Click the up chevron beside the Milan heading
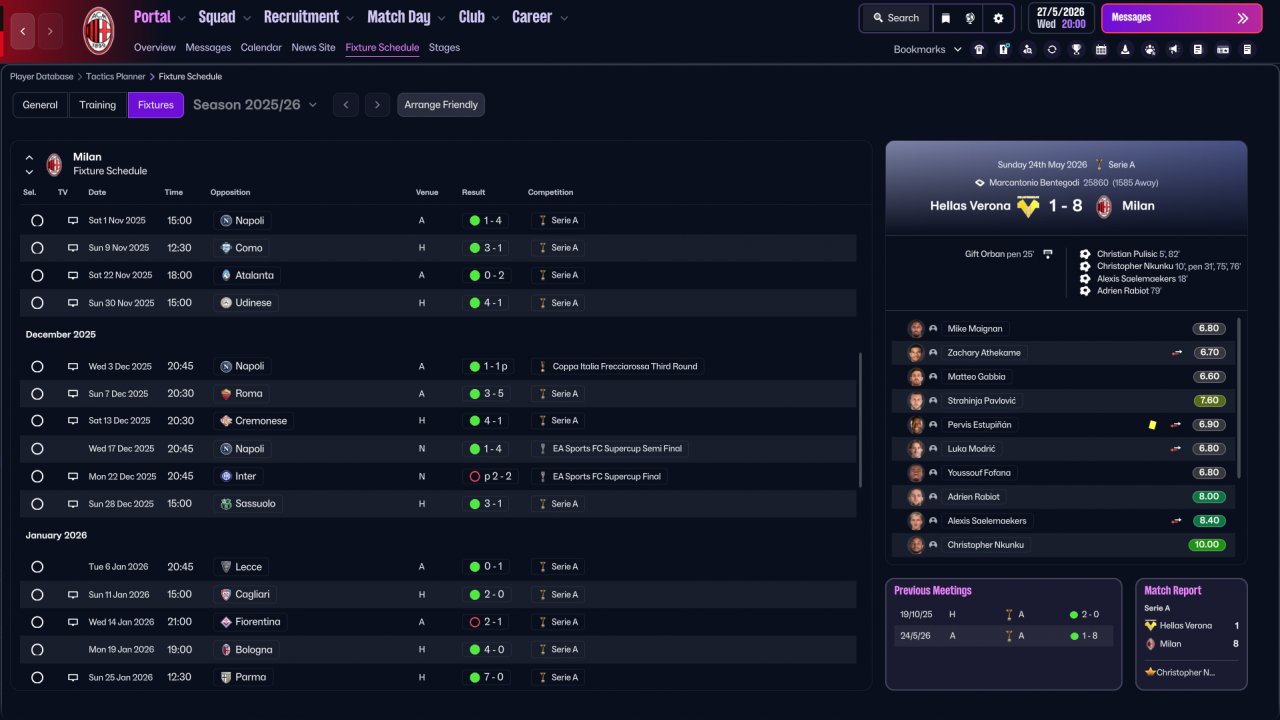Image resolution: width=1280 pixels, height=720 pixels. tap(29, 157)
